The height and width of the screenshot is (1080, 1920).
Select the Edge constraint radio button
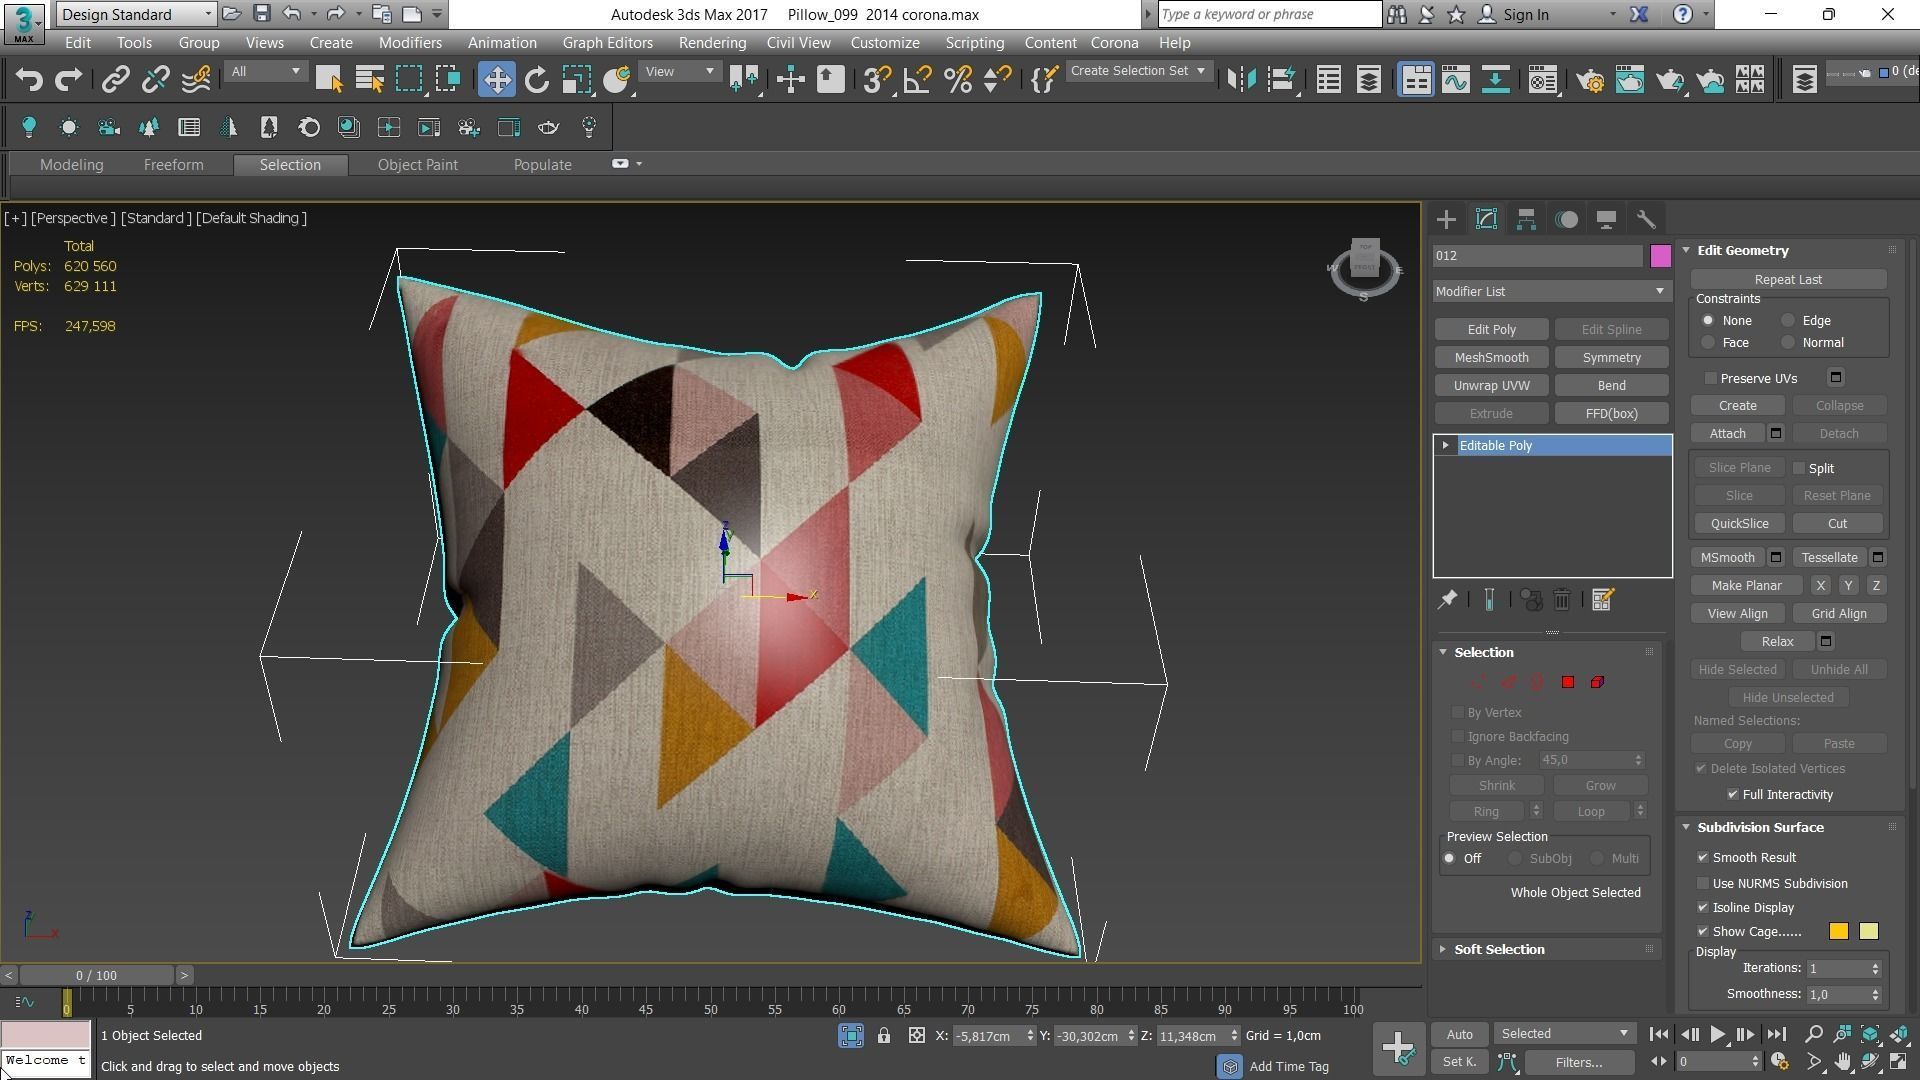[x=1788, y=321]
